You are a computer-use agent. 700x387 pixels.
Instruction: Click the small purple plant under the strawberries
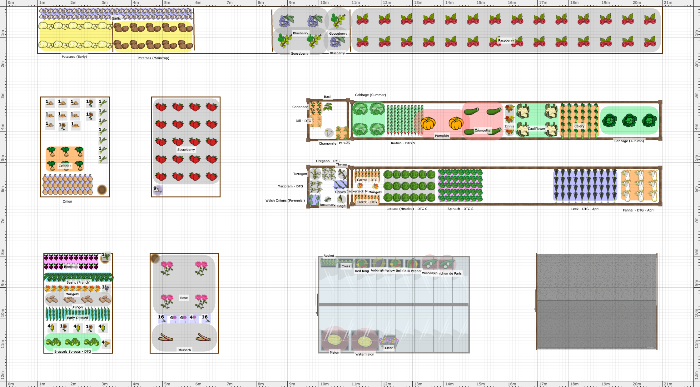pos(158,190)
